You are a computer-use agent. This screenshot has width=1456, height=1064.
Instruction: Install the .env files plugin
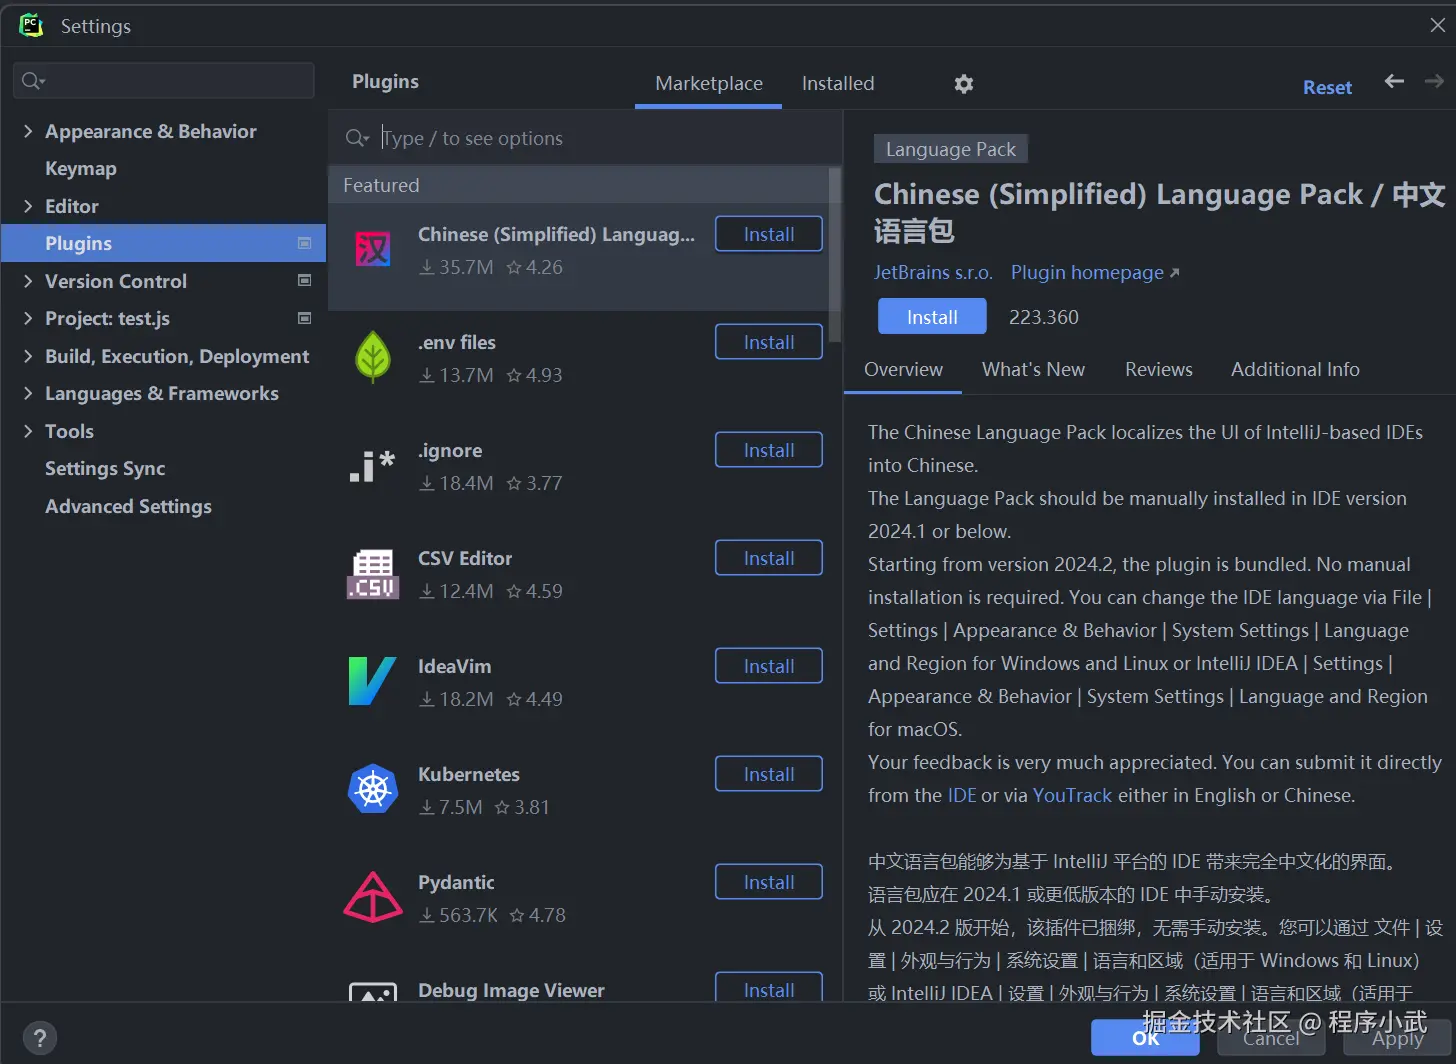[769, 342]
